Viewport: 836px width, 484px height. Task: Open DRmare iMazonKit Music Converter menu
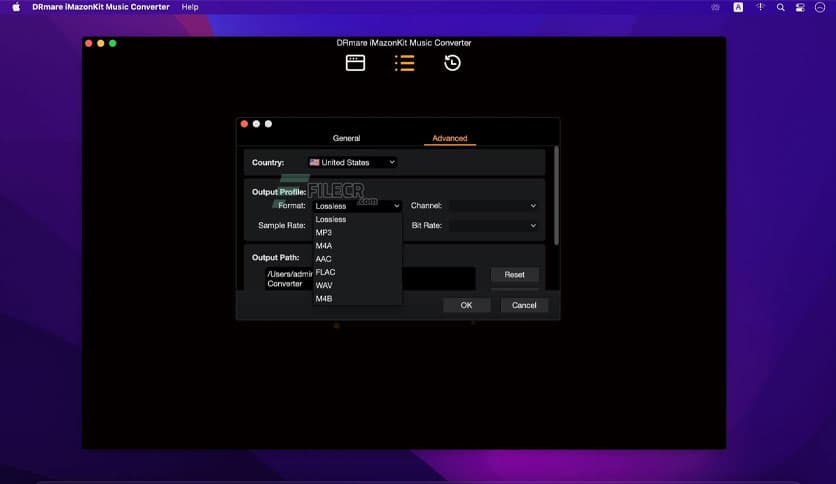pyautogui.click(x=101, y=7)
